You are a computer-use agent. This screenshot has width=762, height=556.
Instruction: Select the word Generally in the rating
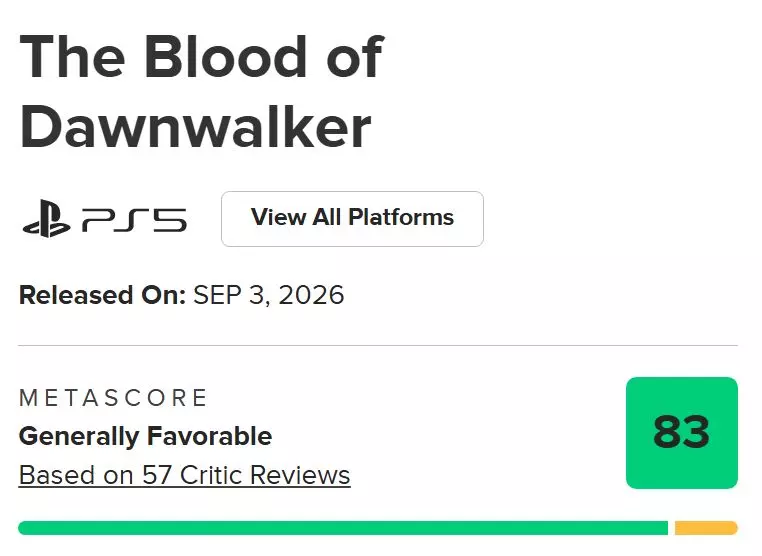[x=79, y=436]
